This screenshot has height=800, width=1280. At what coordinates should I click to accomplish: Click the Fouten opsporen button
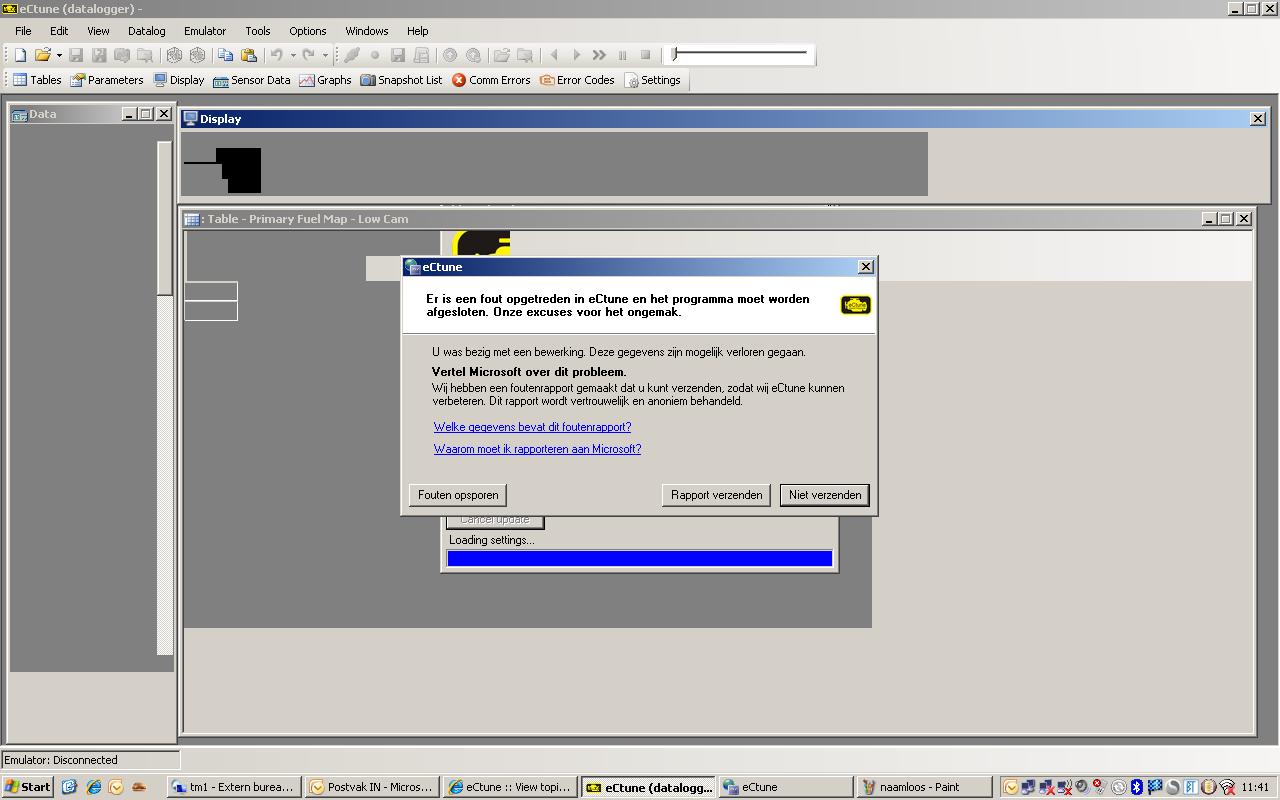coord(458,495)
